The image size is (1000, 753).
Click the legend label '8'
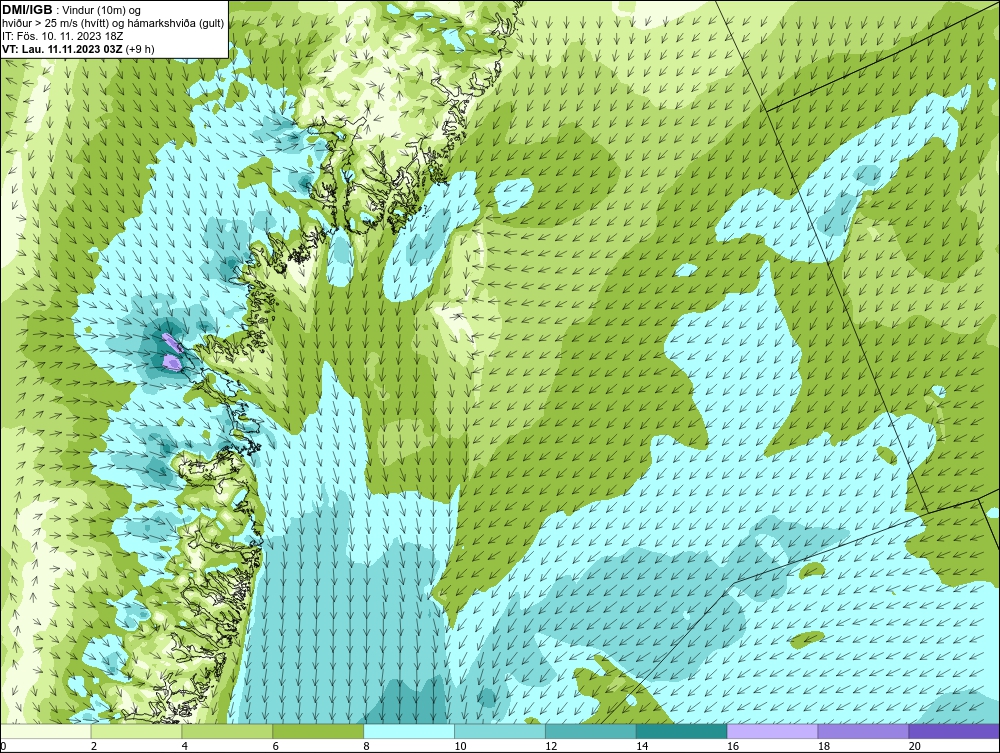366,746
